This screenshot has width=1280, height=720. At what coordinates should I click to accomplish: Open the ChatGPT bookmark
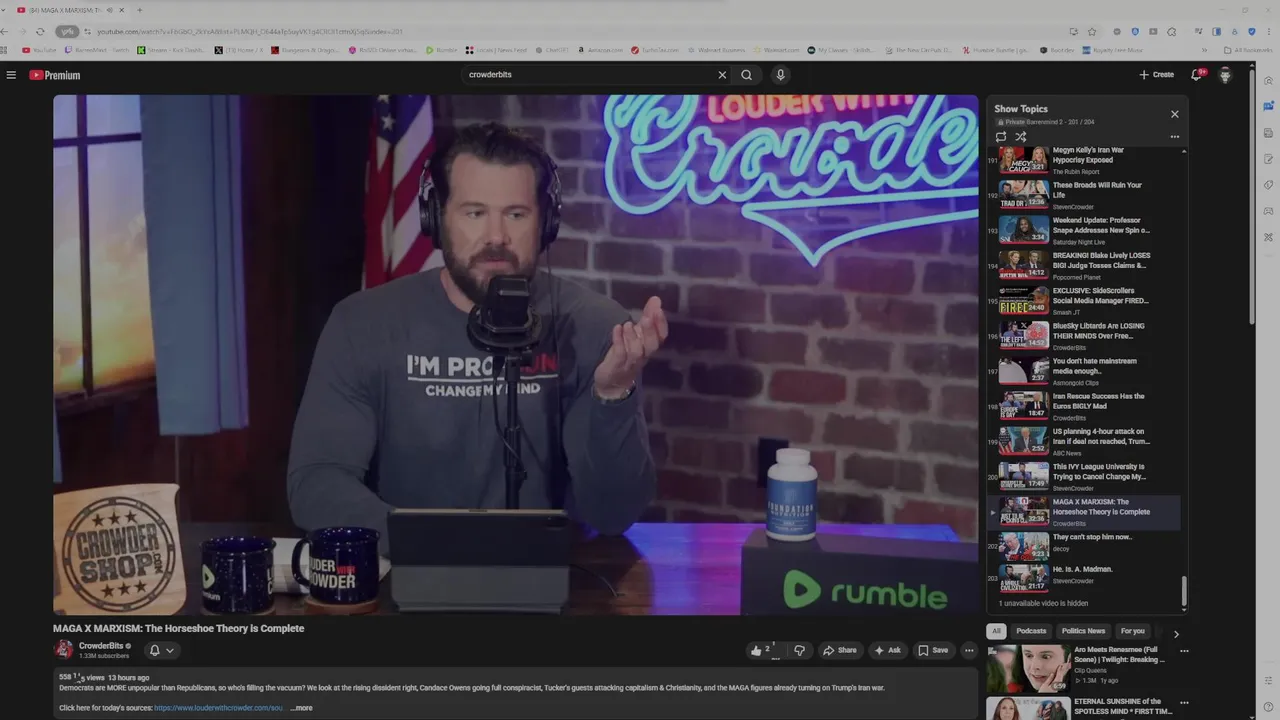pos(551,50)
